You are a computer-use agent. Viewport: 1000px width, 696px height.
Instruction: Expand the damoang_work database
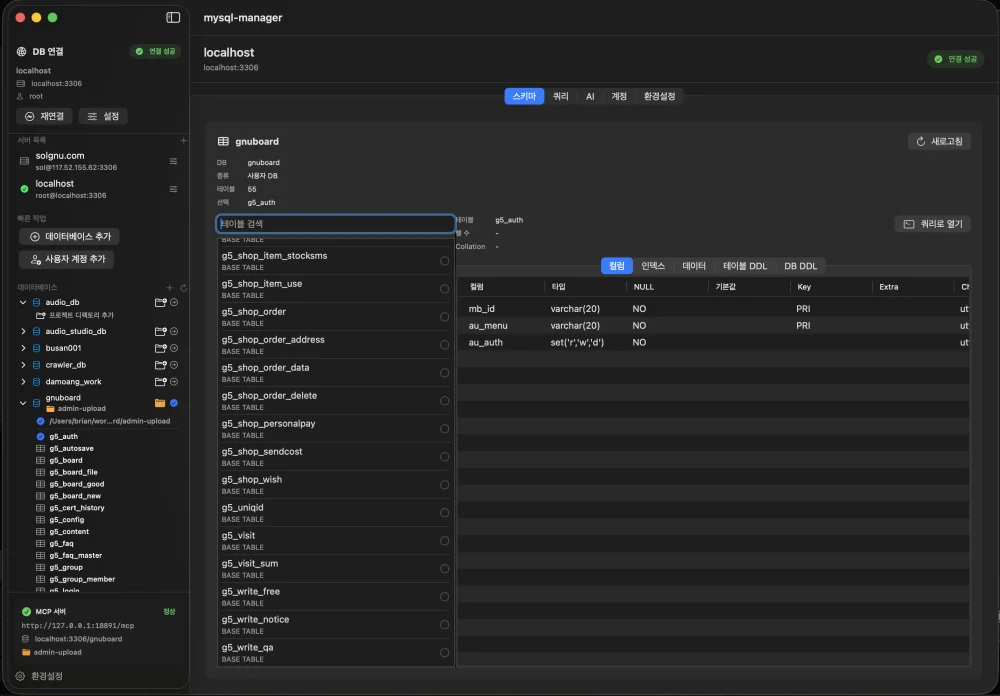(23, 381)
